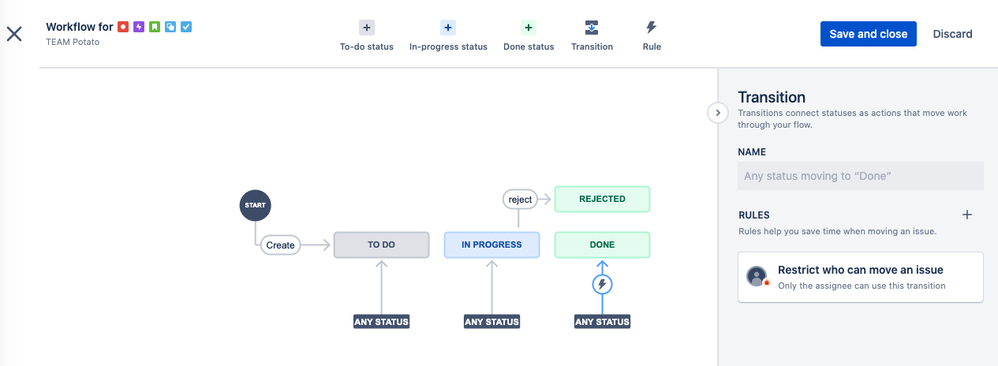
Task: Click the green story issue type icon
Action: 155,27
